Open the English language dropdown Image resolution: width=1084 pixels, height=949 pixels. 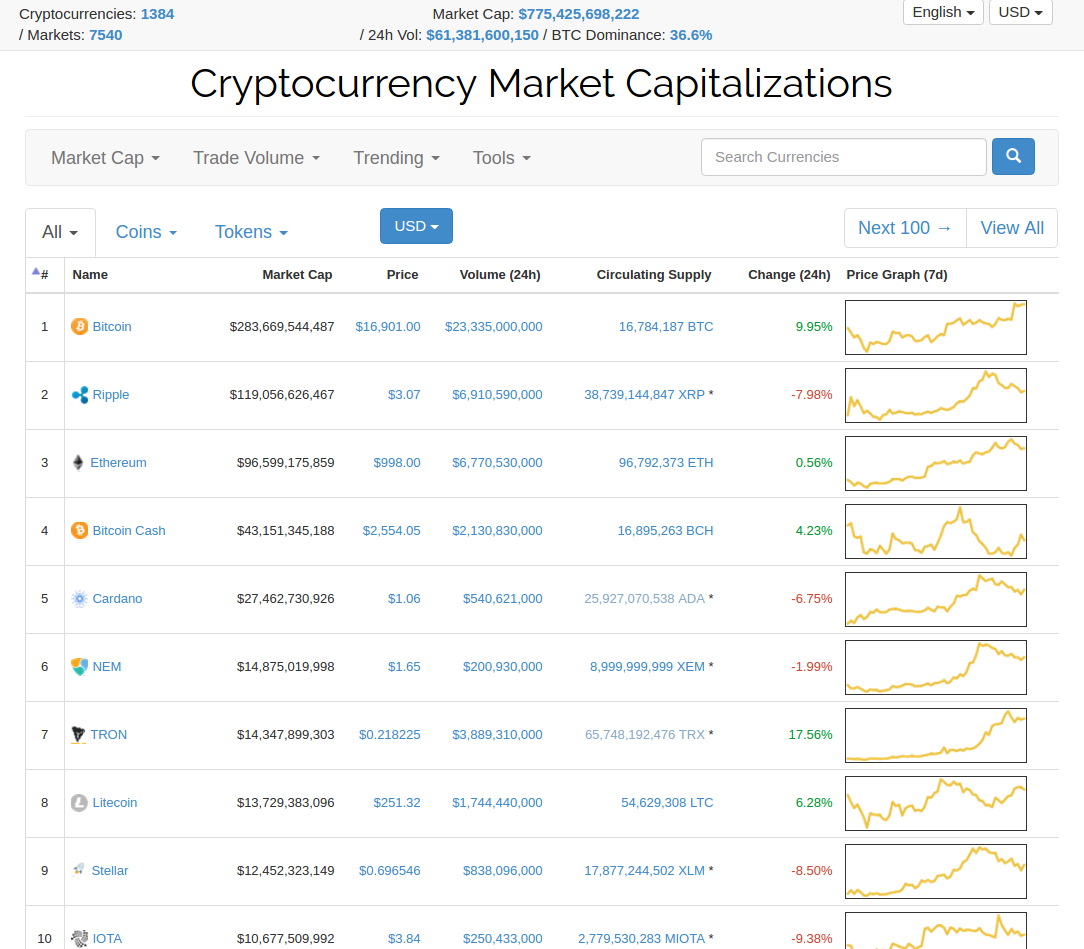pos(943,12)
